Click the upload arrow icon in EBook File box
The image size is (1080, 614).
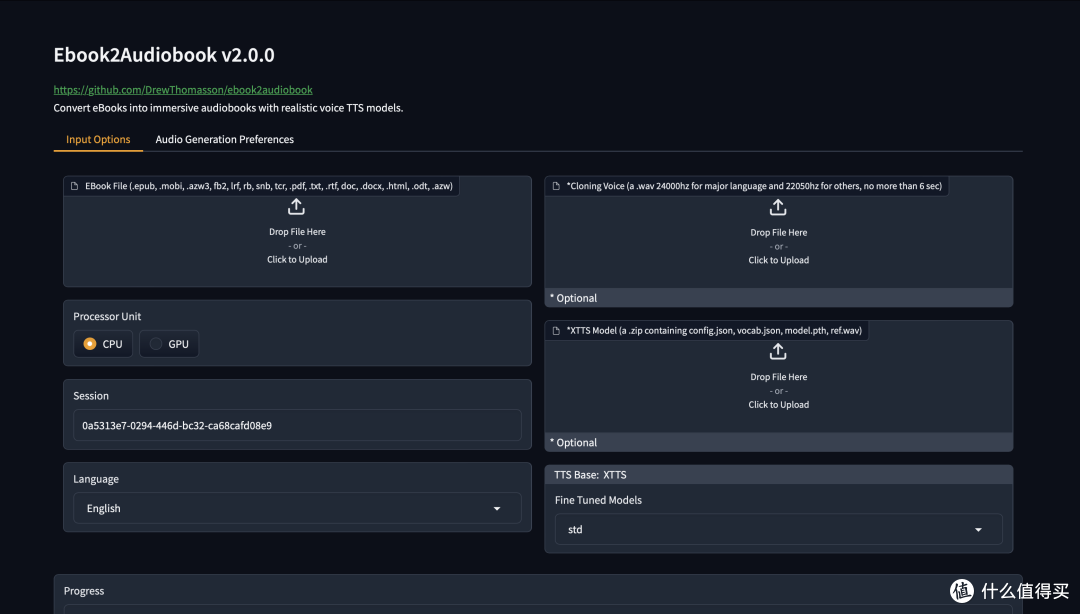(297, 207)
